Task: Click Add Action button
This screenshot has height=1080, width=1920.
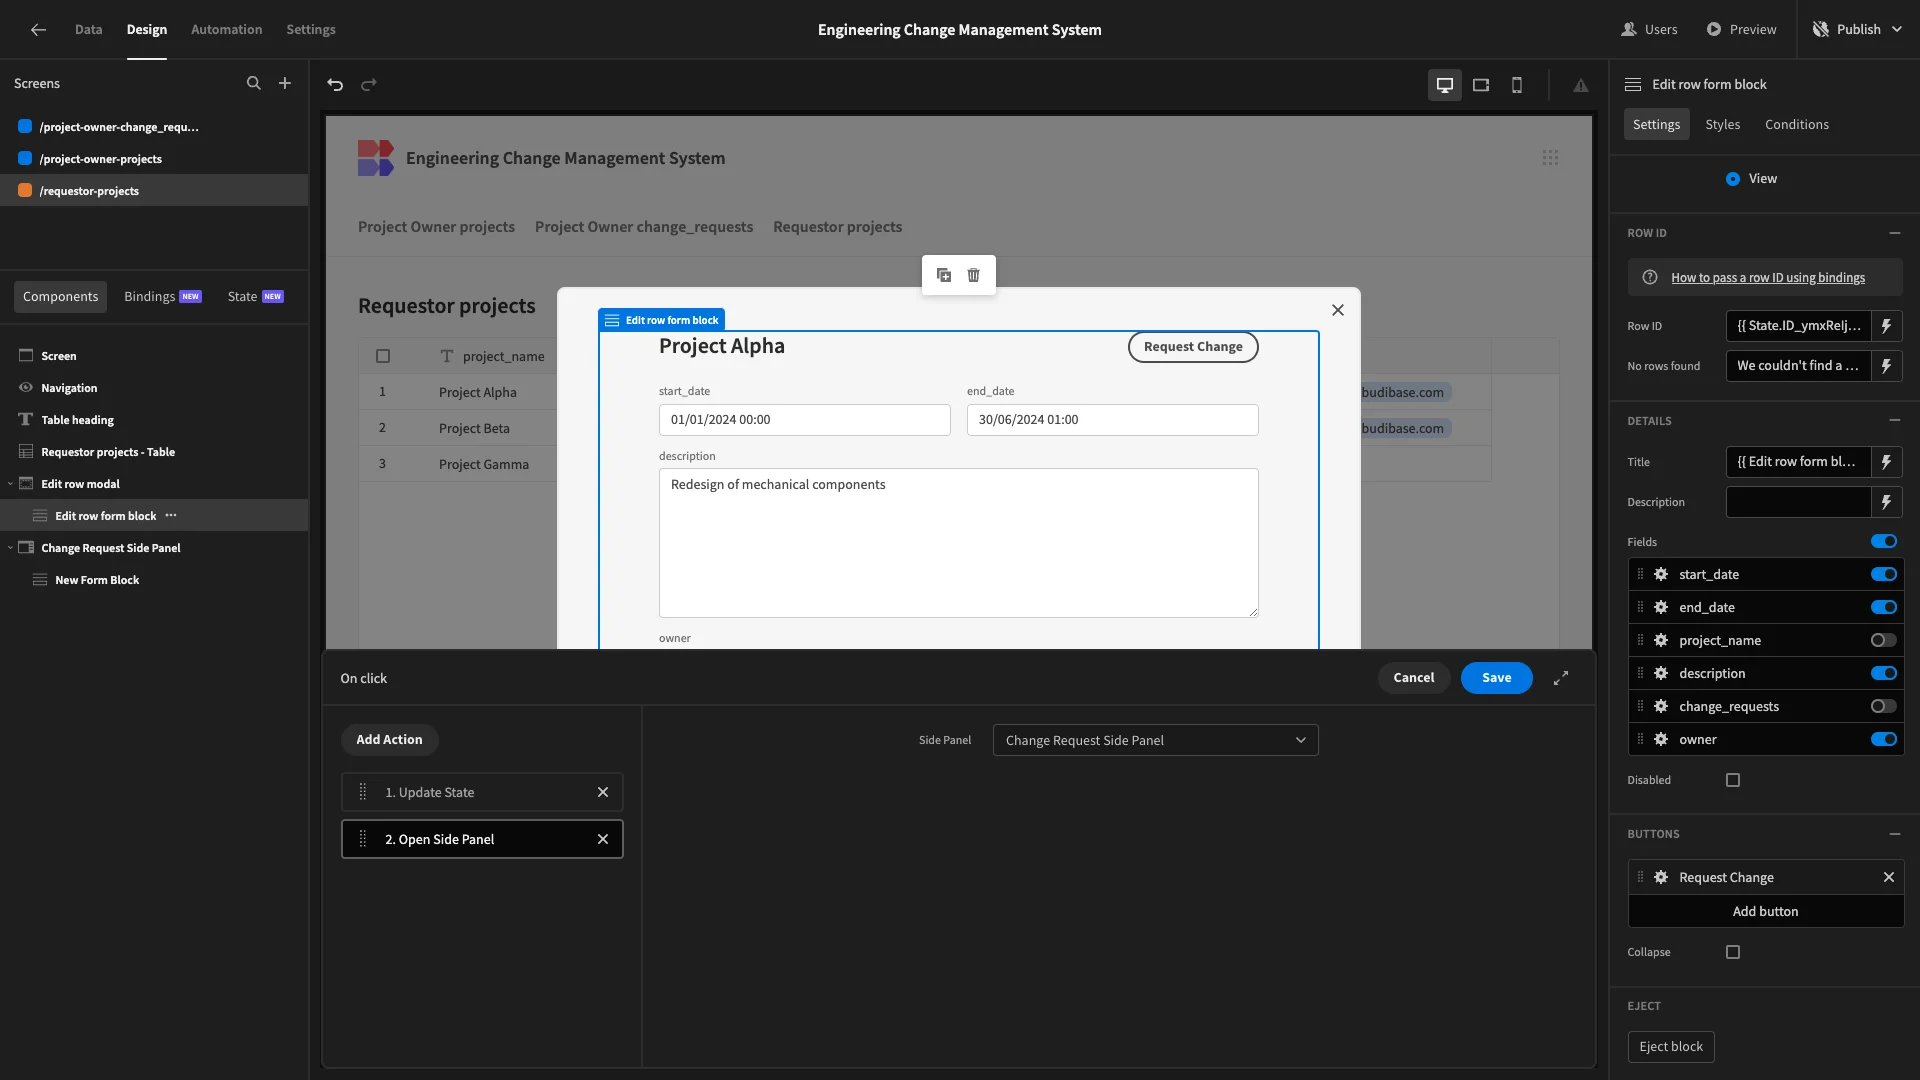Action: pyautogui.click(x=389, y=740)
